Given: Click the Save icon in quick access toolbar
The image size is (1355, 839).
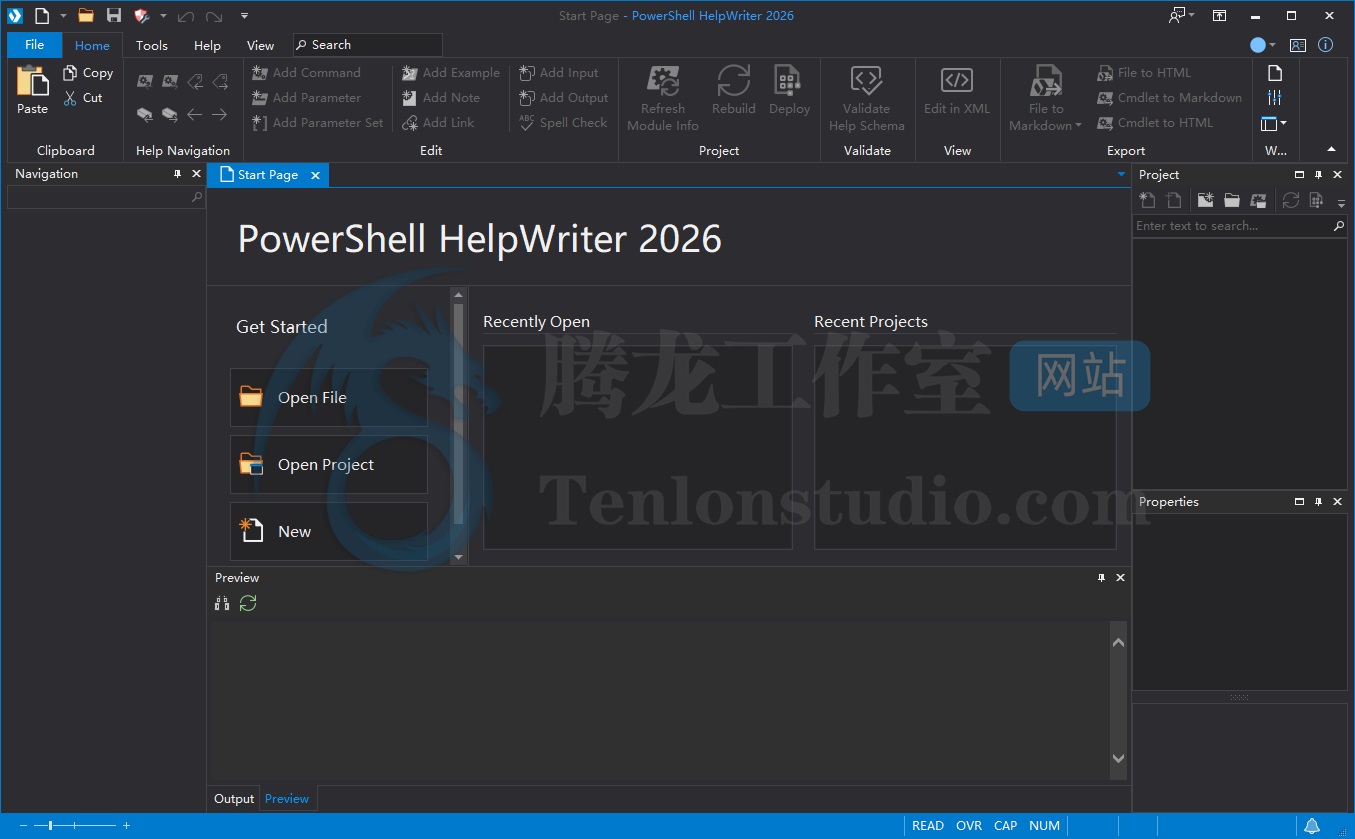Looking at the screenshot, I should [114, 15].
